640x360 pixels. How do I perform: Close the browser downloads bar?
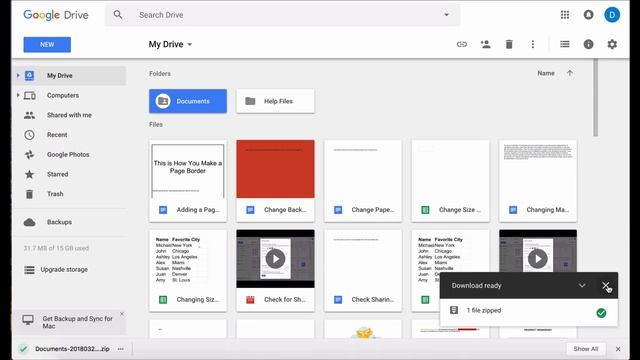tap(618, 349)
